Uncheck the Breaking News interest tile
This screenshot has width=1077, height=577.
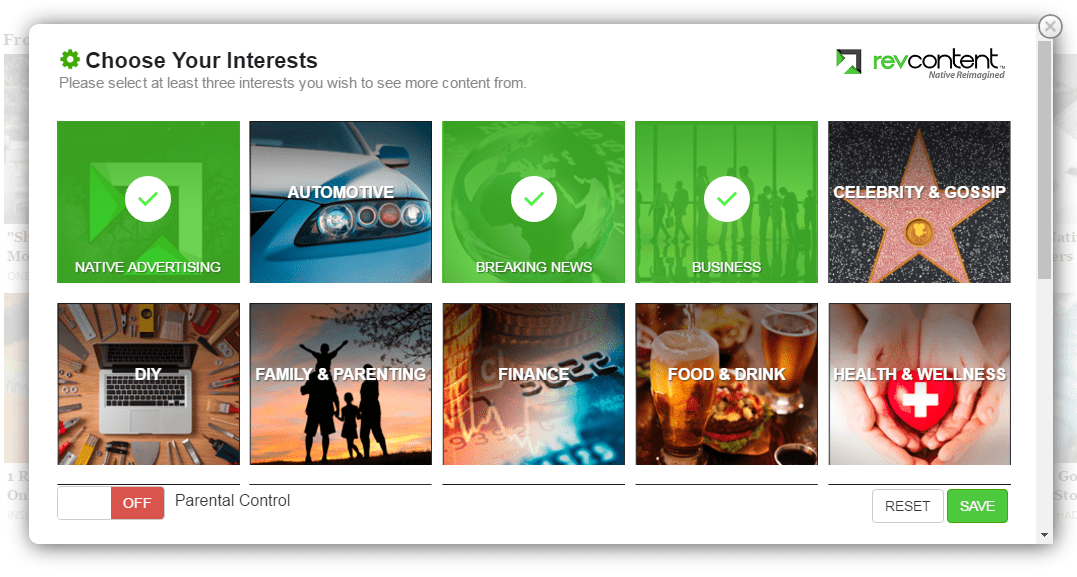click(534, 202)
